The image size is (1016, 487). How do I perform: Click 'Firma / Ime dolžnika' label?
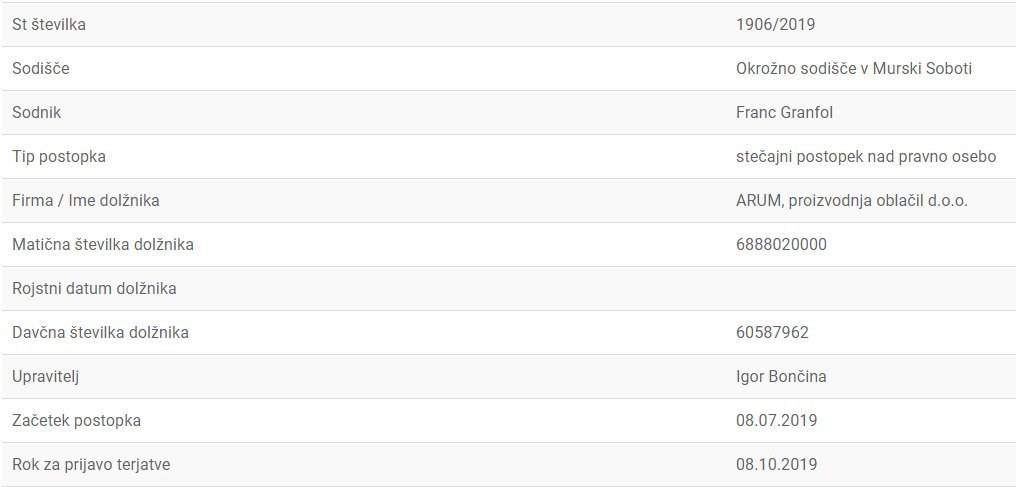(x=86, y=201)
